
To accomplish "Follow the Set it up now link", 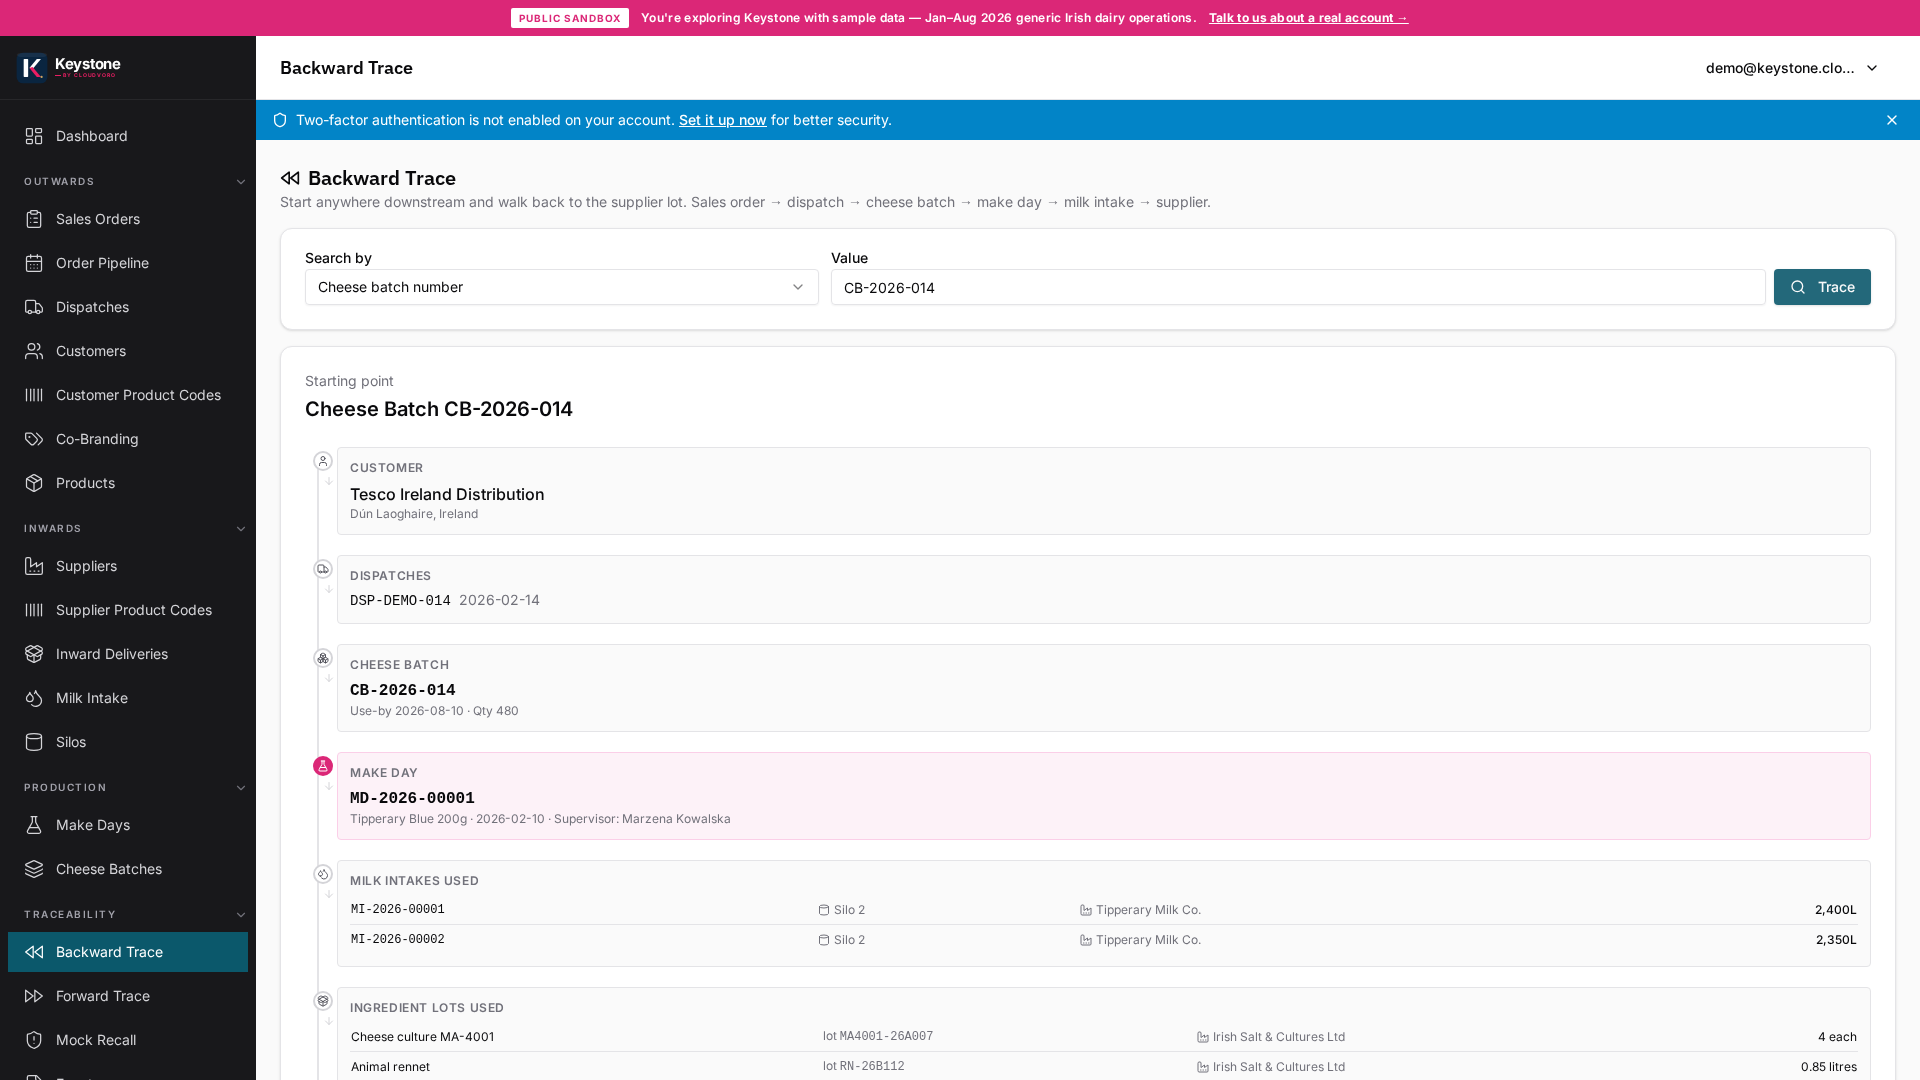I will (x=722, y=120).
